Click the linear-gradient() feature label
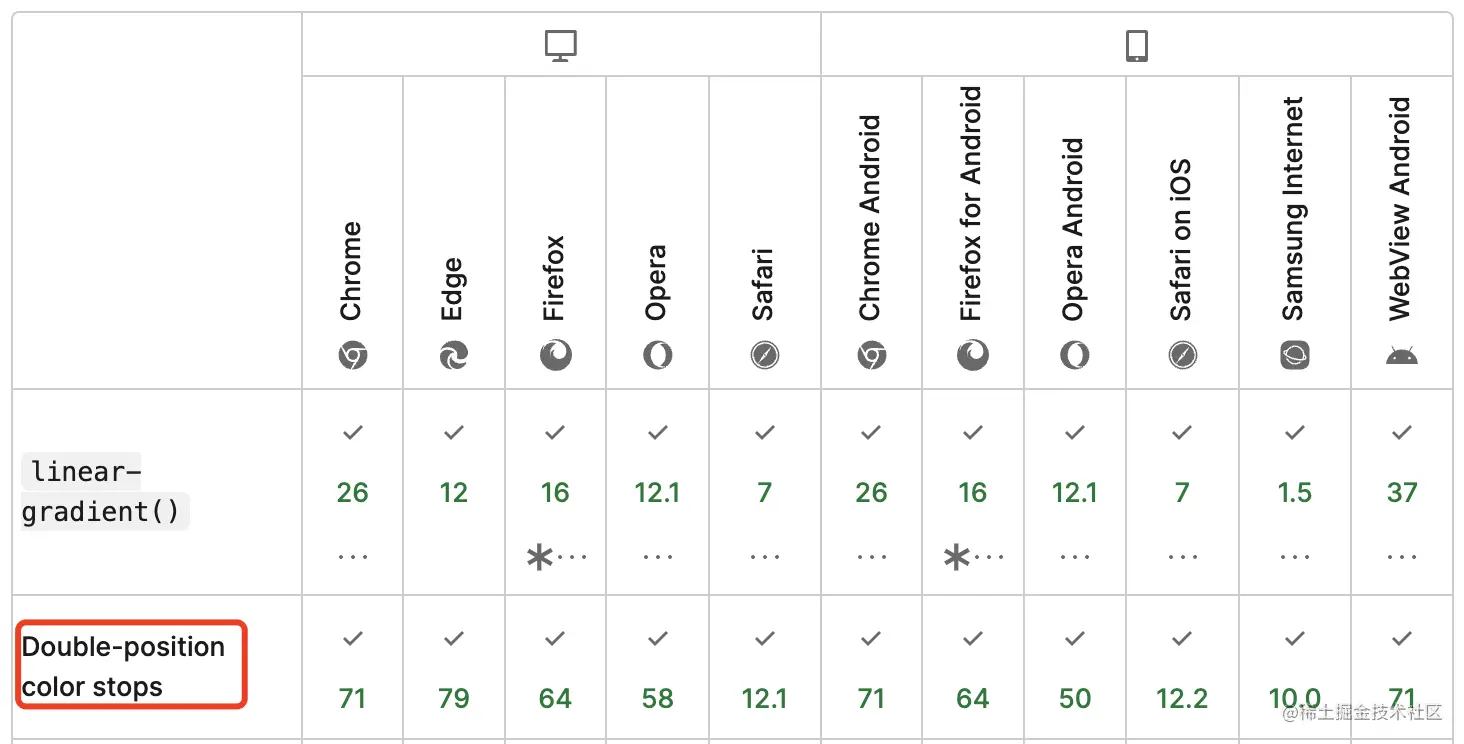This screenshot has width=1464, height=744. pyautogui.click(x=104, y=491)
